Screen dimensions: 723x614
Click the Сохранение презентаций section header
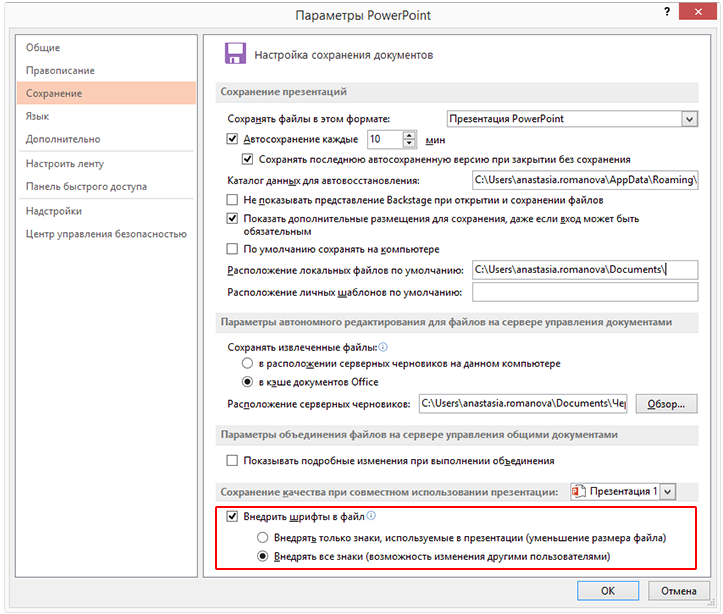(x=456, y=92)
